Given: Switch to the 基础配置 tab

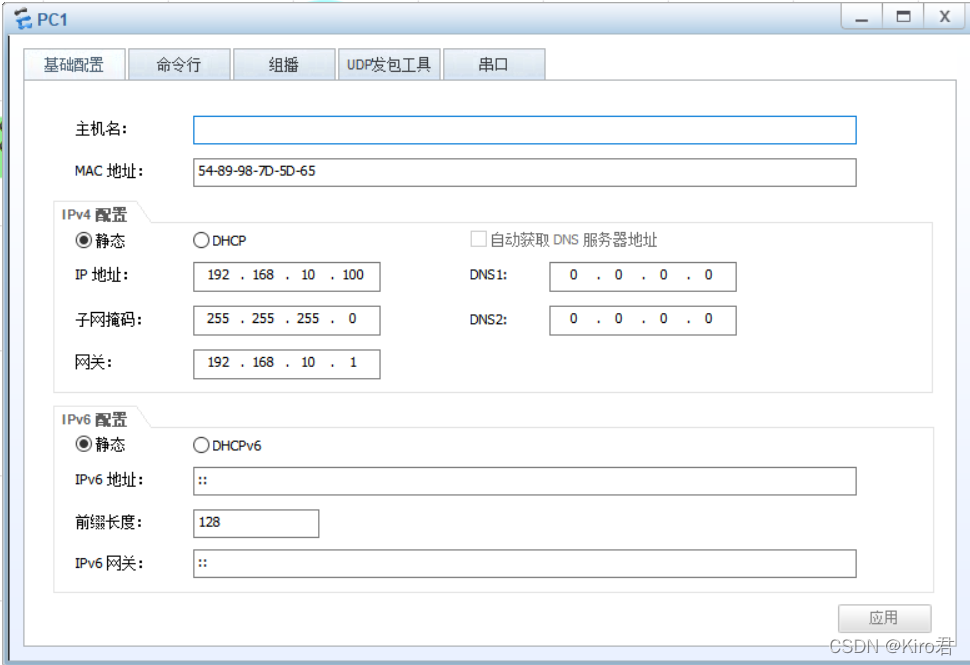Looking at the screenshot, I should click(x=74, y=64).
